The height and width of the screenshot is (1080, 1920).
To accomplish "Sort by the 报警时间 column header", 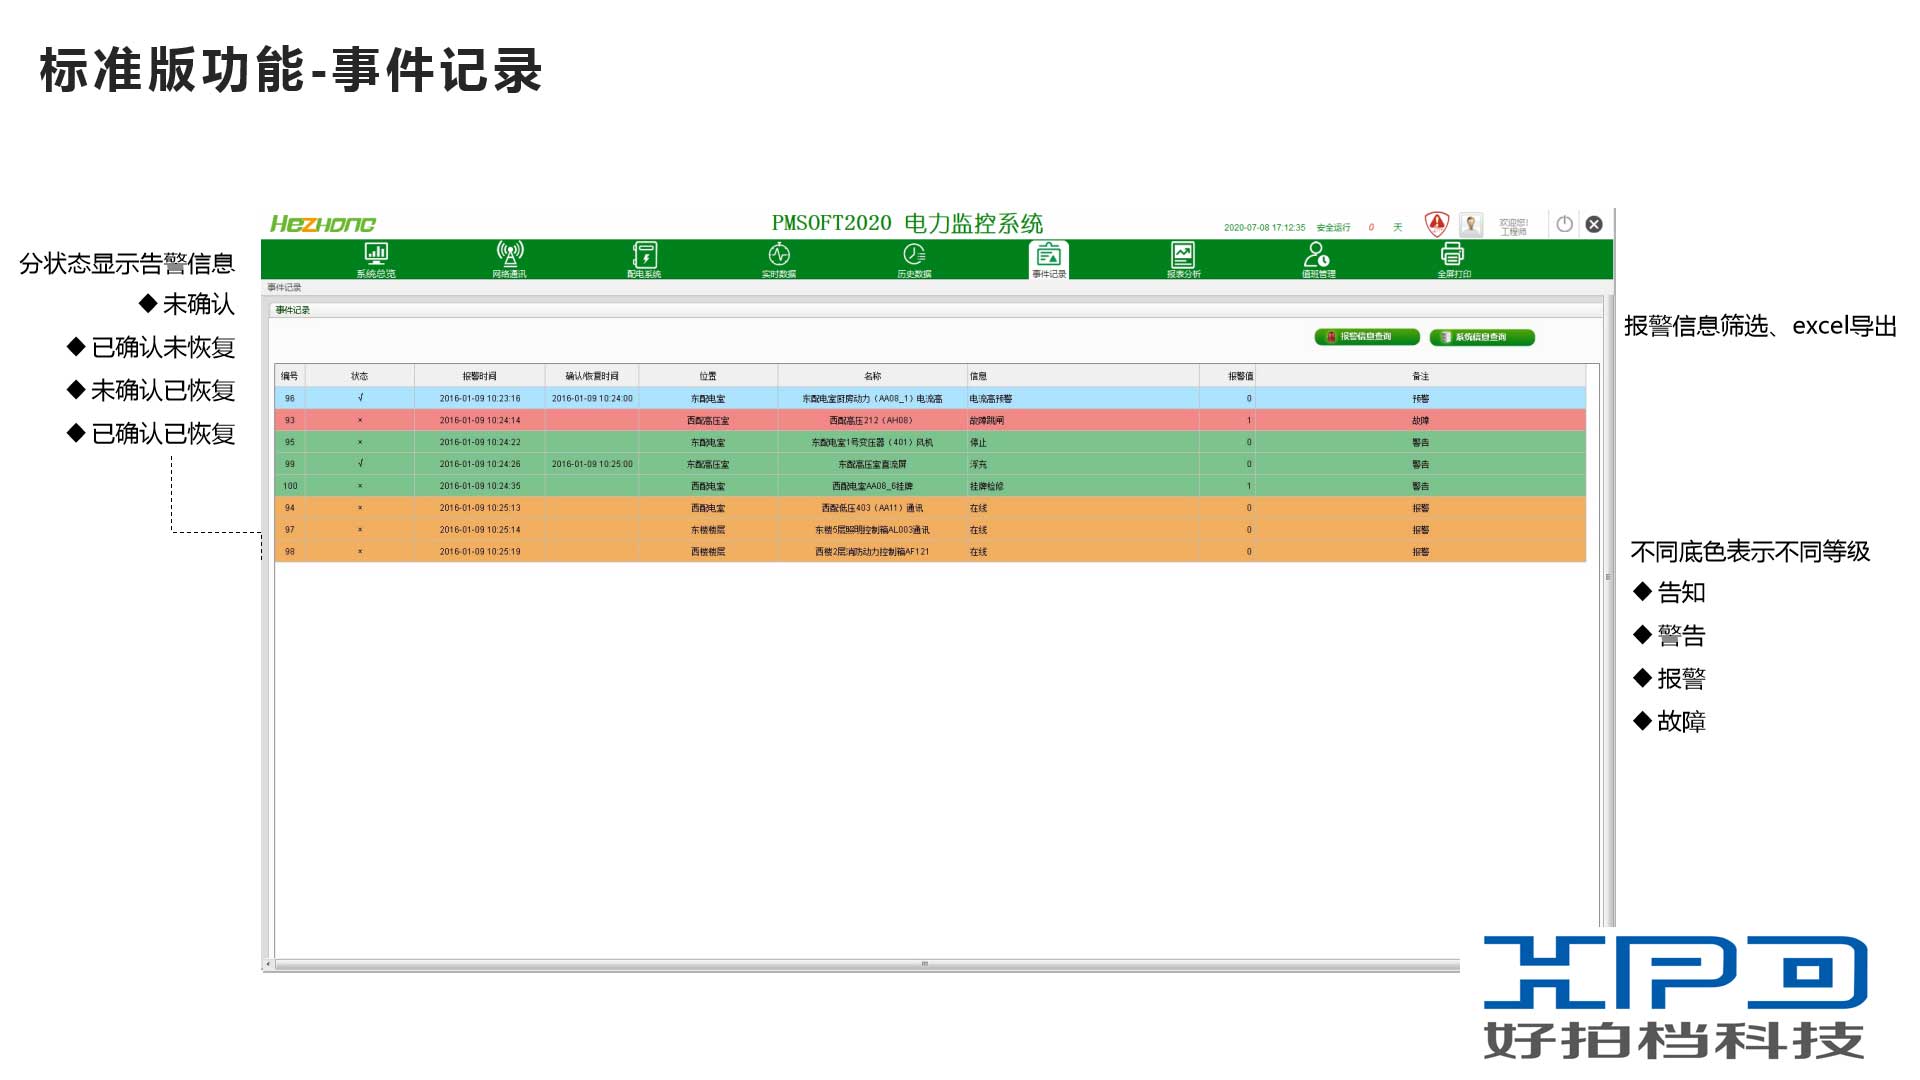I will pyautogui.click(x=479, y=376).
